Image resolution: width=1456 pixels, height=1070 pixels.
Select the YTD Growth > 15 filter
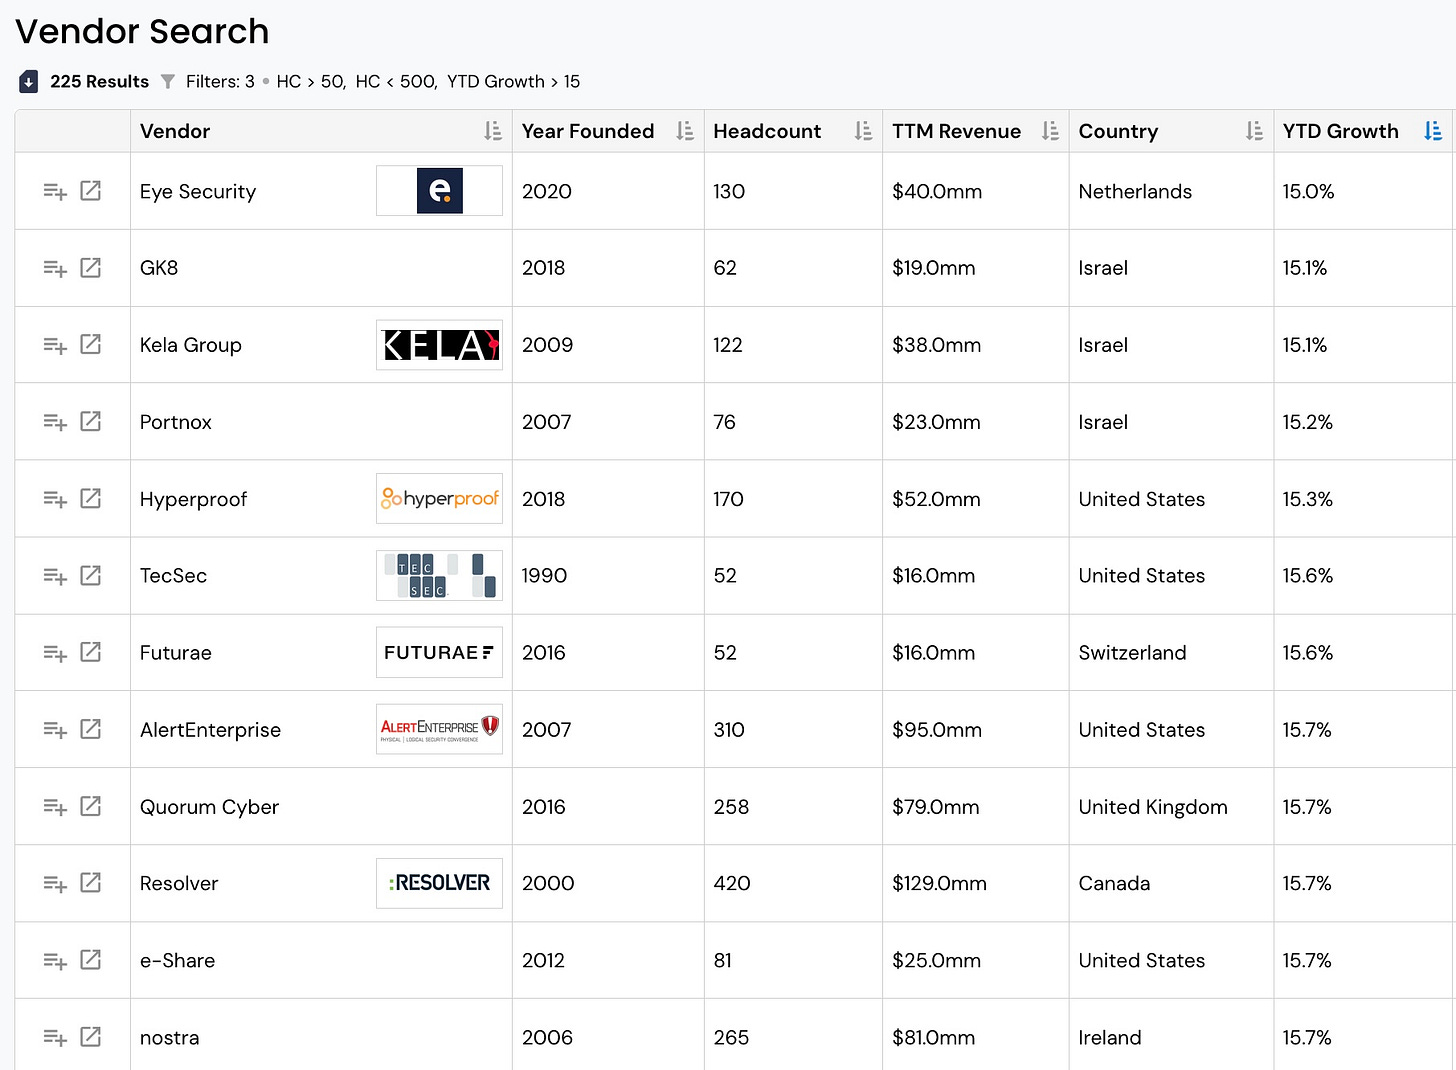pos(513,82)
